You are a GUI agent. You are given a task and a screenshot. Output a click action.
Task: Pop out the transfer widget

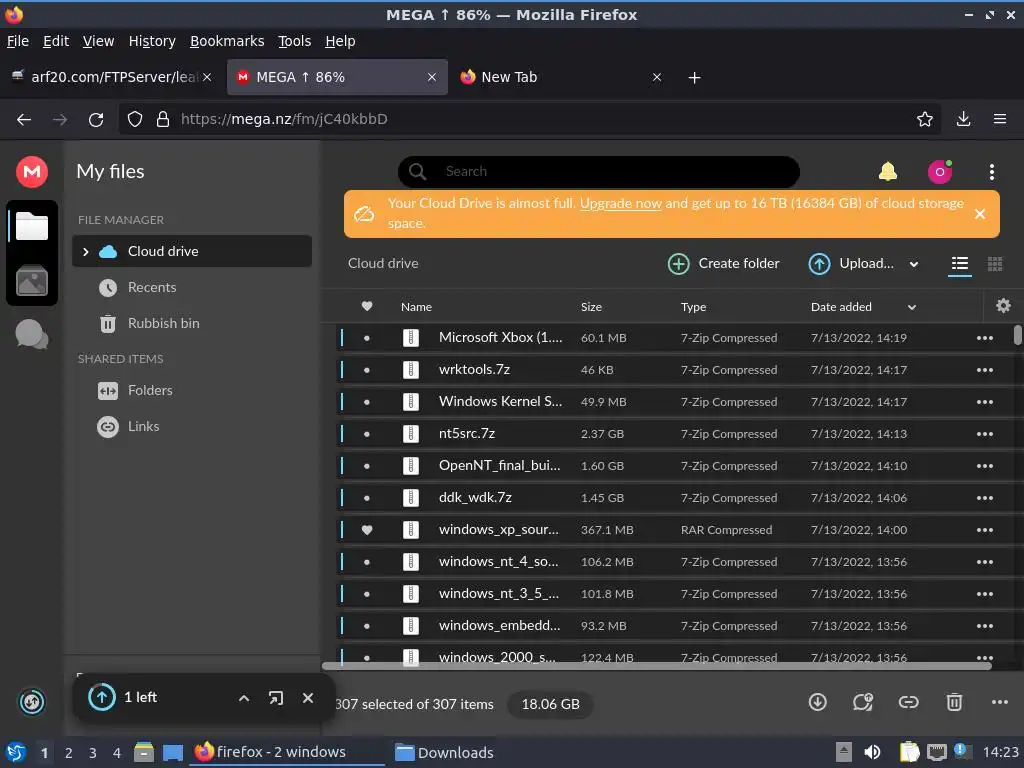pyautogui.click(x=276, y=698)
